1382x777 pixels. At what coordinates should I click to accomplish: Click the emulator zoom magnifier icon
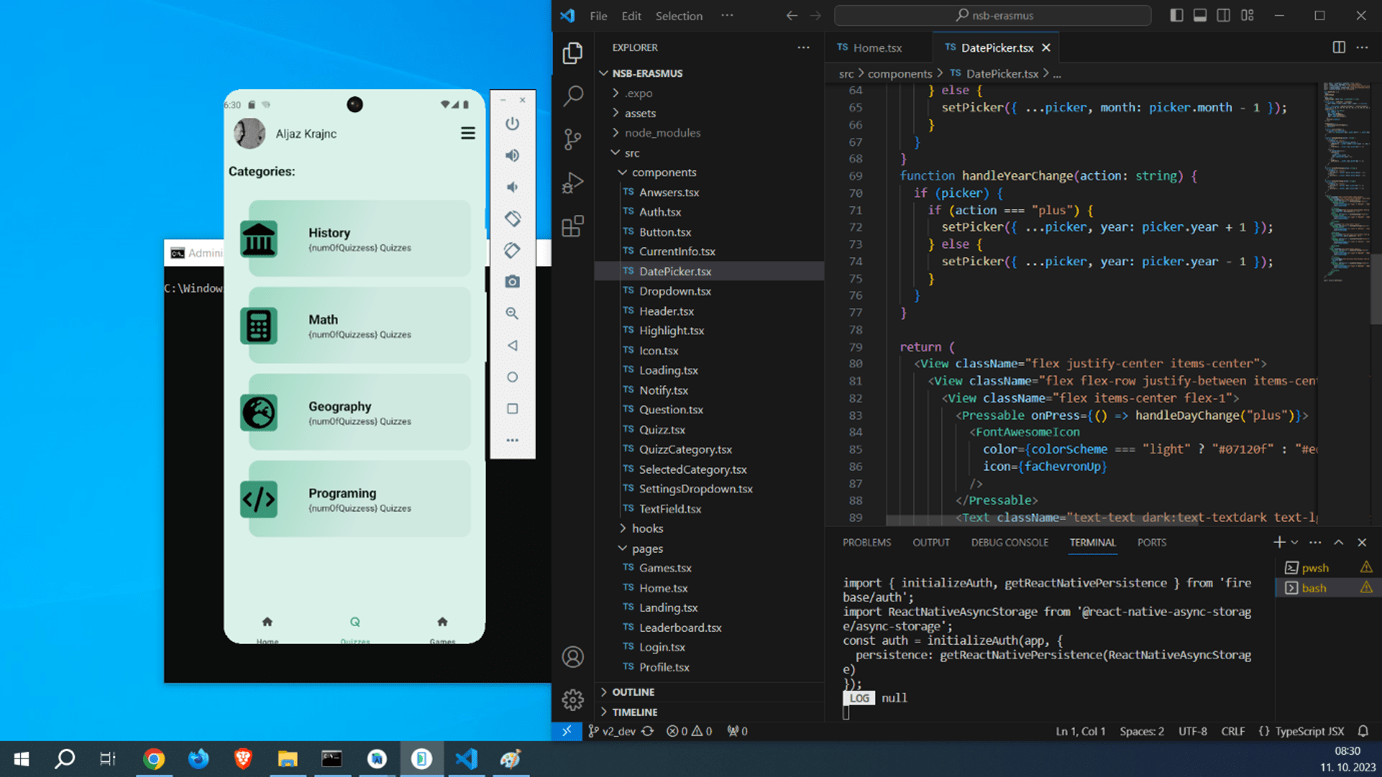coord(512,314)
